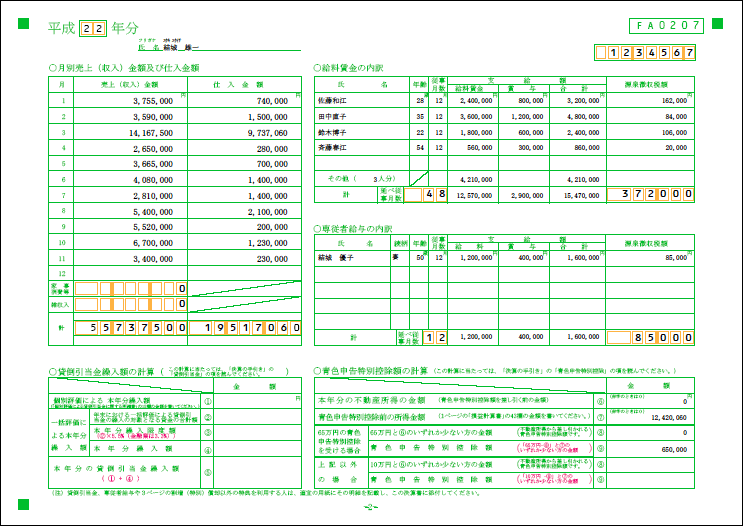Click 佐藤和江's withholding tax 162,000

[674, 100]
